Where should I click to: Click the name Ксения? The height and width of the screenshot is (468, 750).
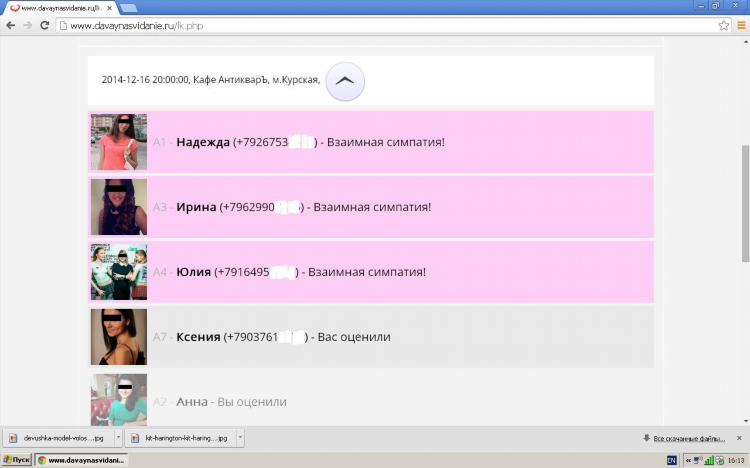click(198, 337)
